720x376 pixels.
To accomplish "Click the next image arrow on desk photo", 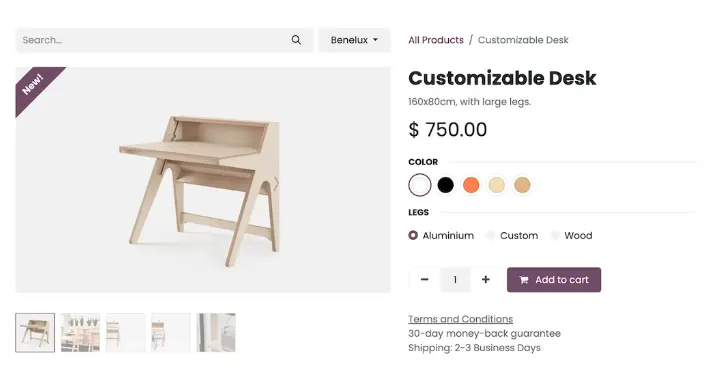I will [276, 184].
